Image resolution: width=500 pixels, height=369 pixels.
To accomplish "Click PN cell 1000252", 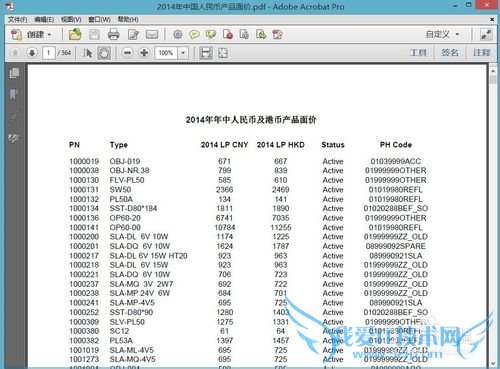I will (x=84, y=313).
